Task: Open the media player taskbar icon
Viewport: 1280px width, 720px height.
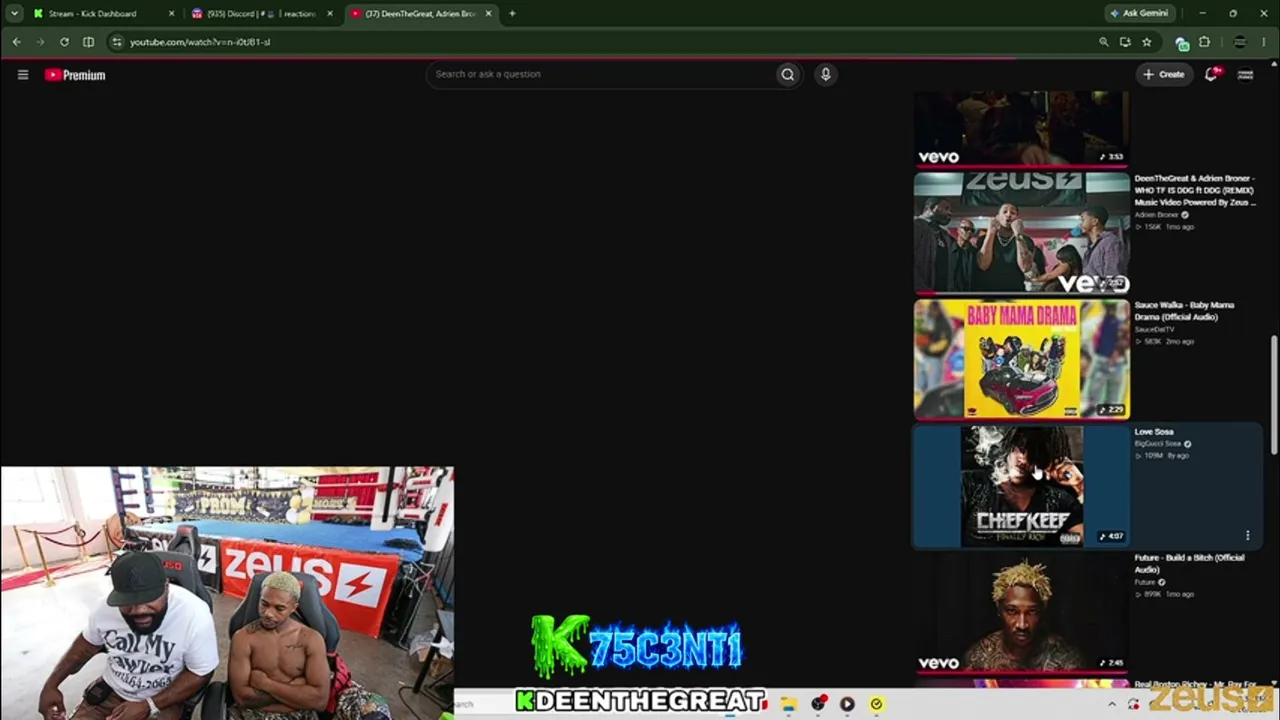Action: coord(847,704)
